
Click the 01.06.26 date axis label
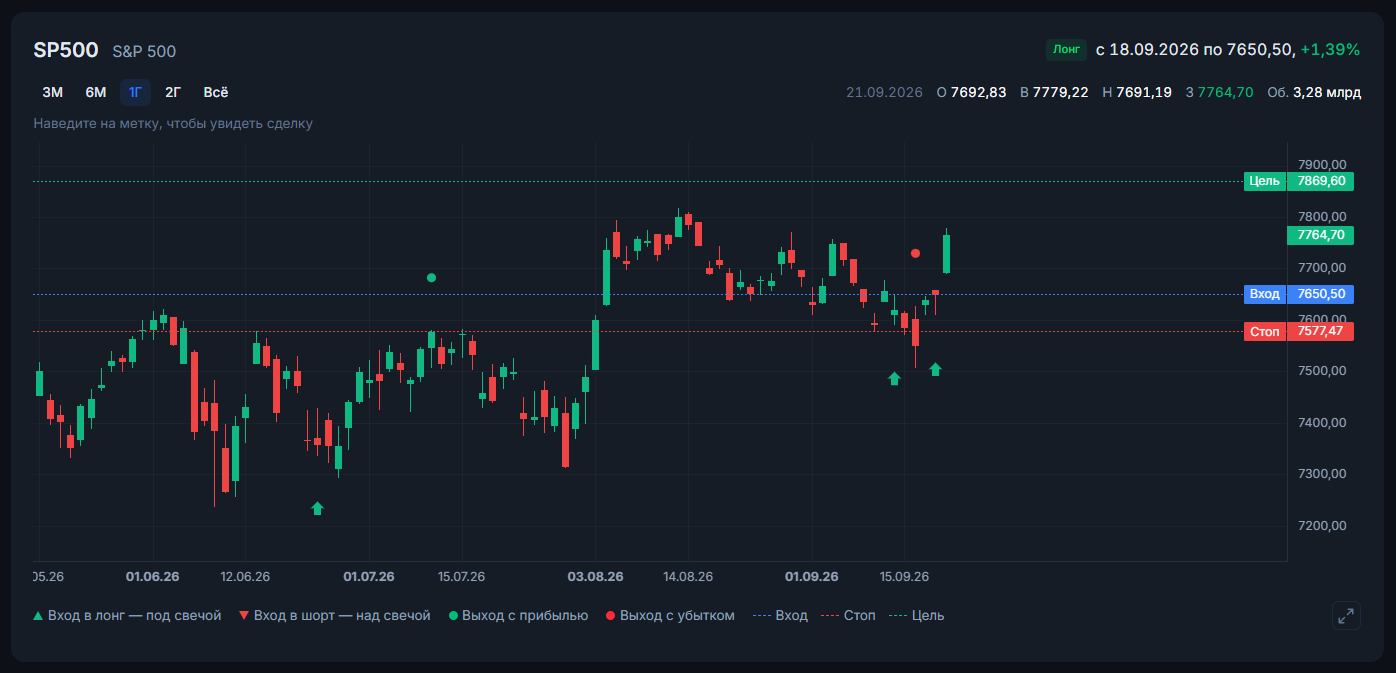[x=153, y=577]
